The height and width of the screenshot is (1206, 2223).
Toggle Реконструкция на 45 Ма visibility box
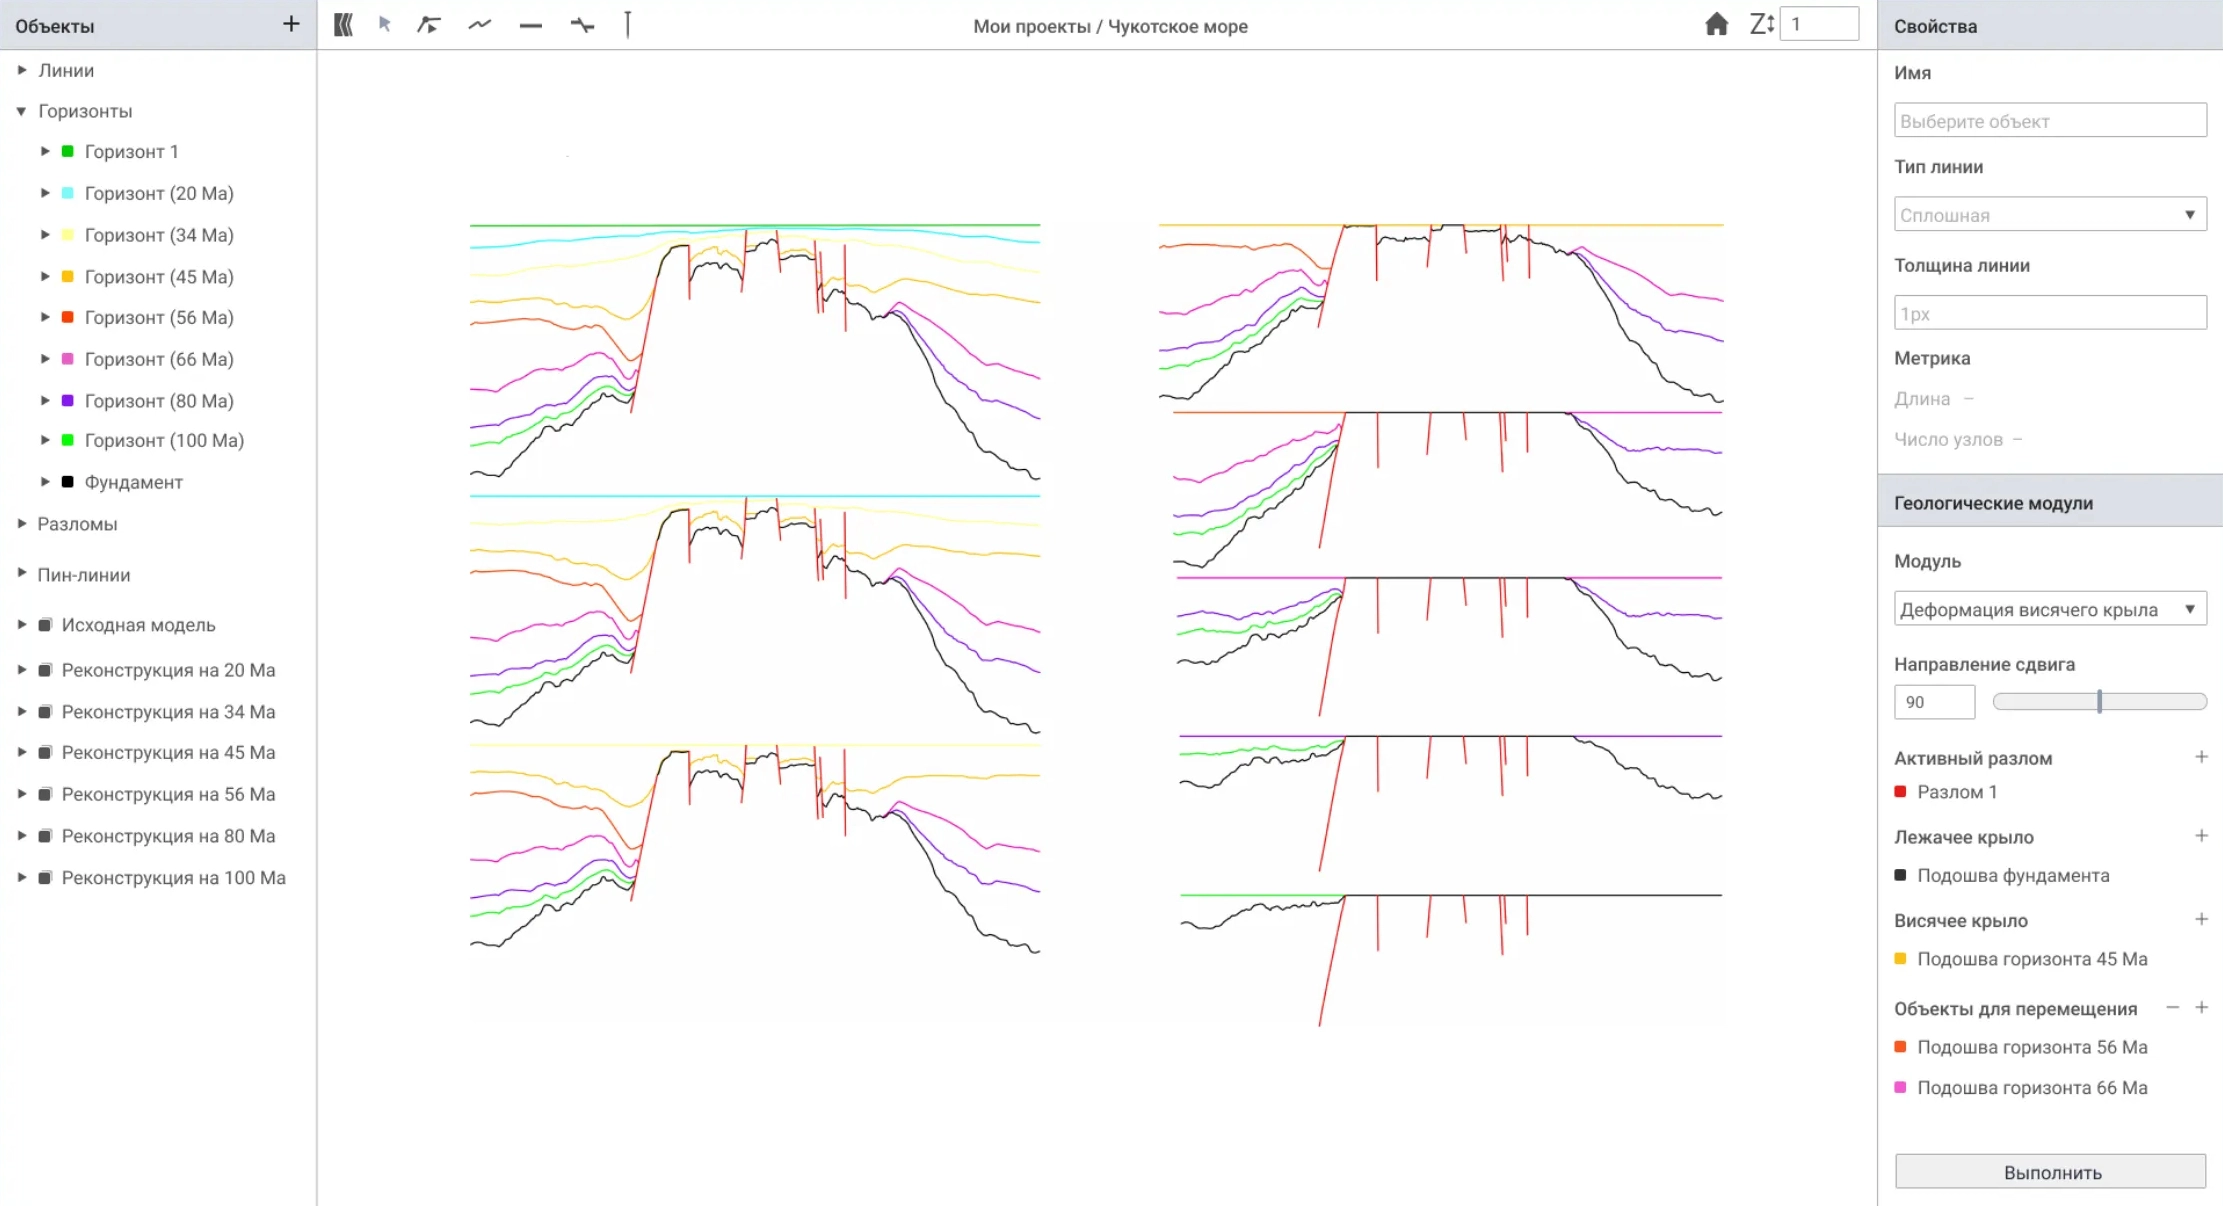click(x=45, y=752)
